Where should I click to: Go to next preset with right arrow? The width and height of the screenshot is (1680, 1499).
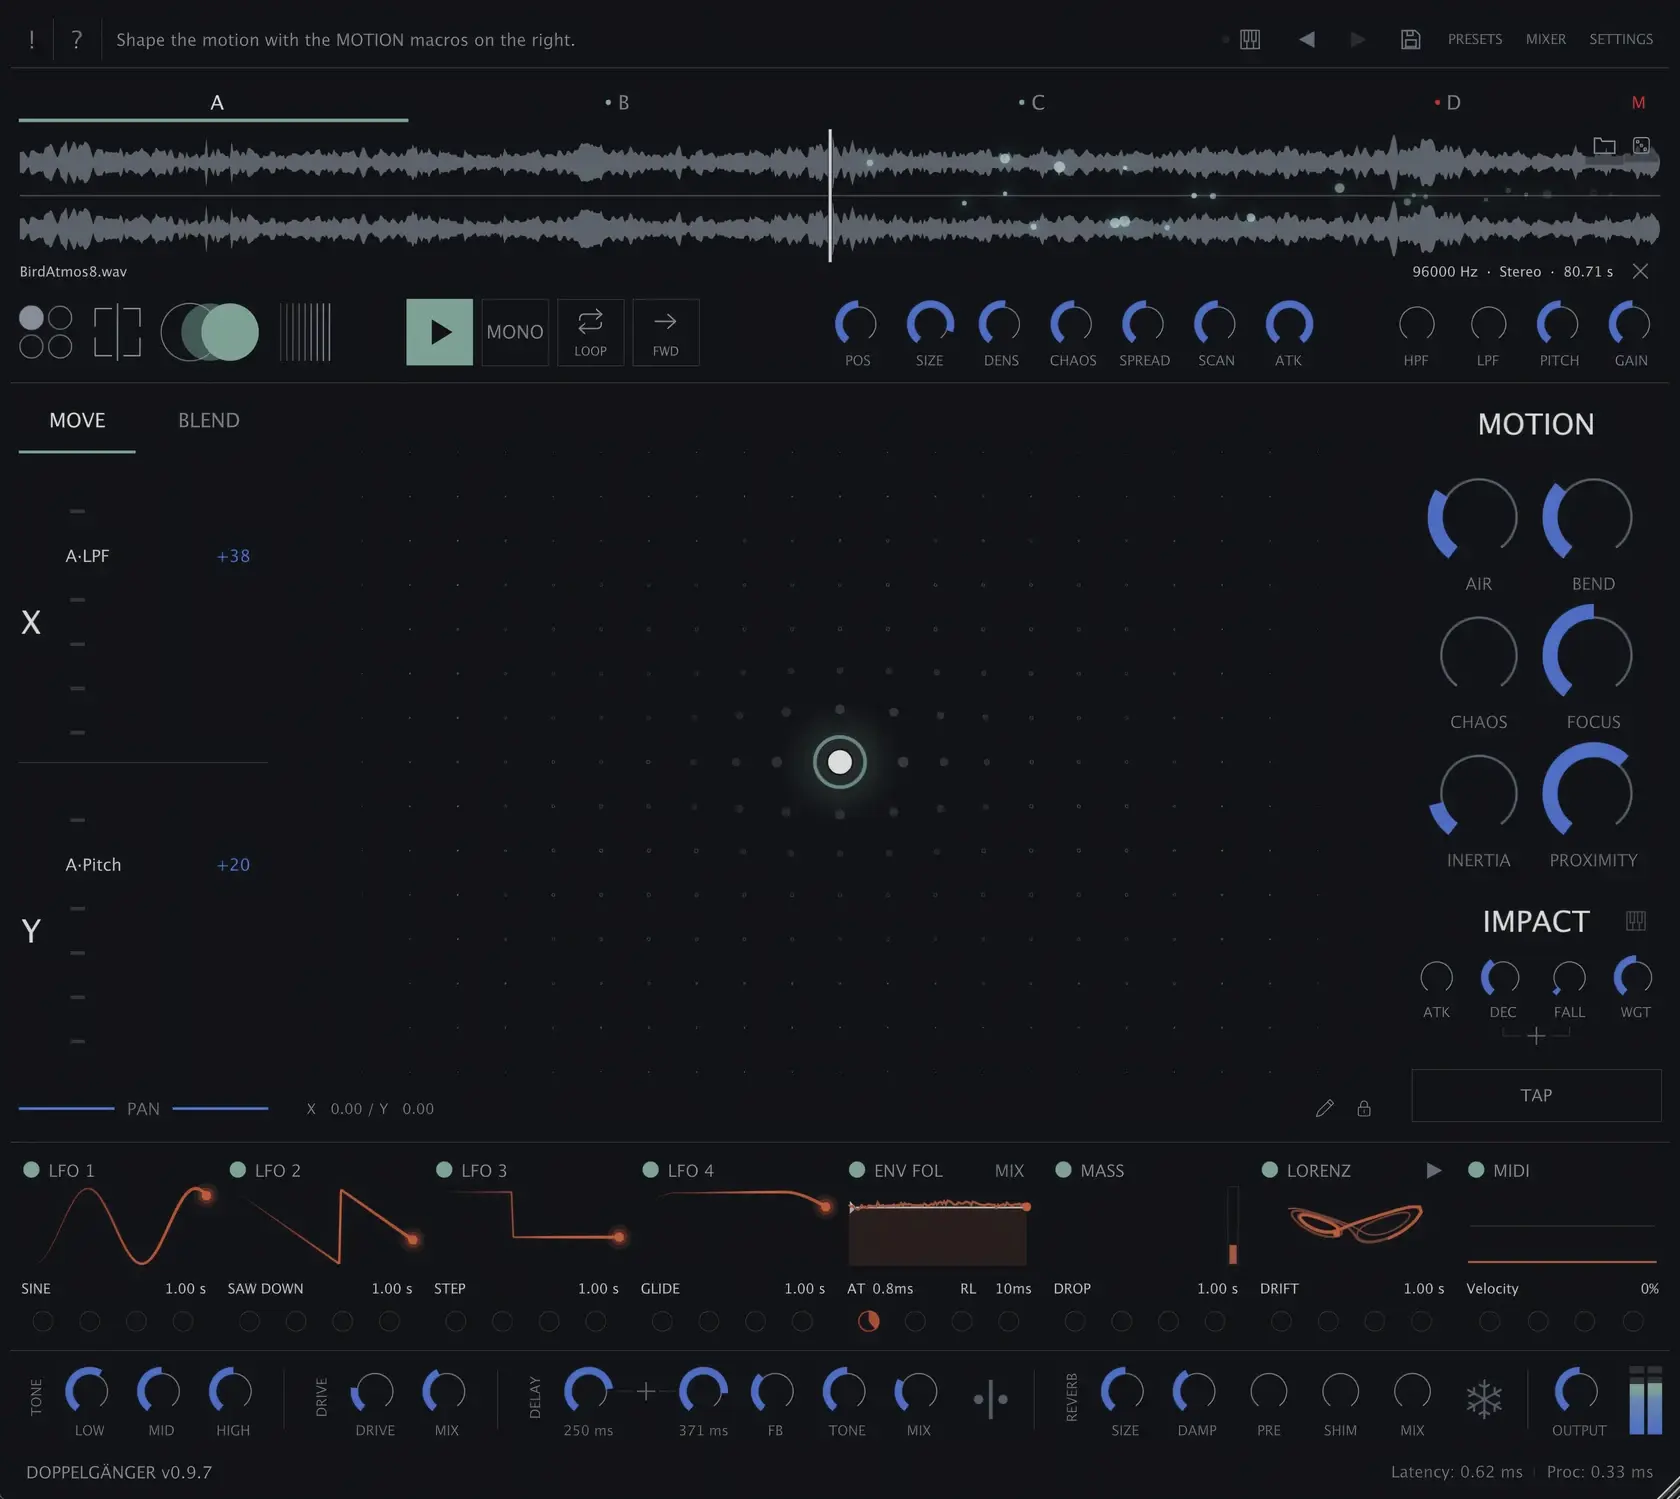1357,39
